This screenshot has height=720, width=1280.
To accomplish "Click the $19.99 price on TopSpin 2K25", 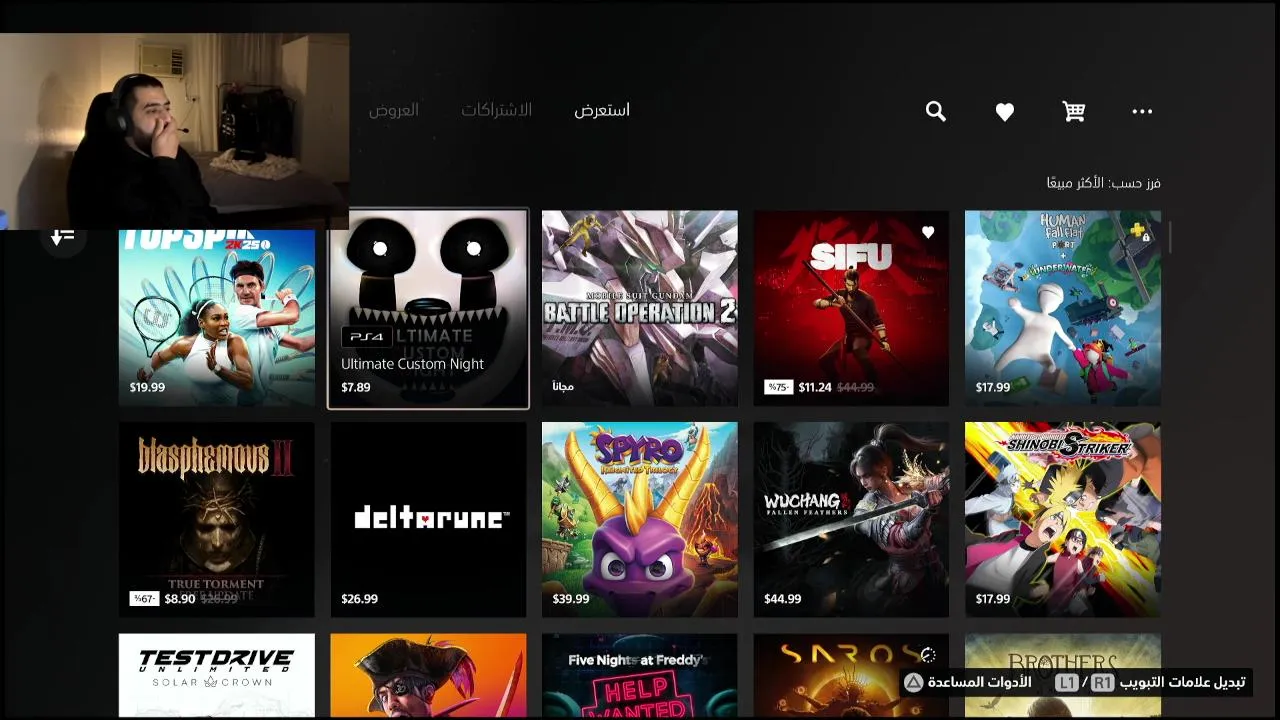I will 147,387.
